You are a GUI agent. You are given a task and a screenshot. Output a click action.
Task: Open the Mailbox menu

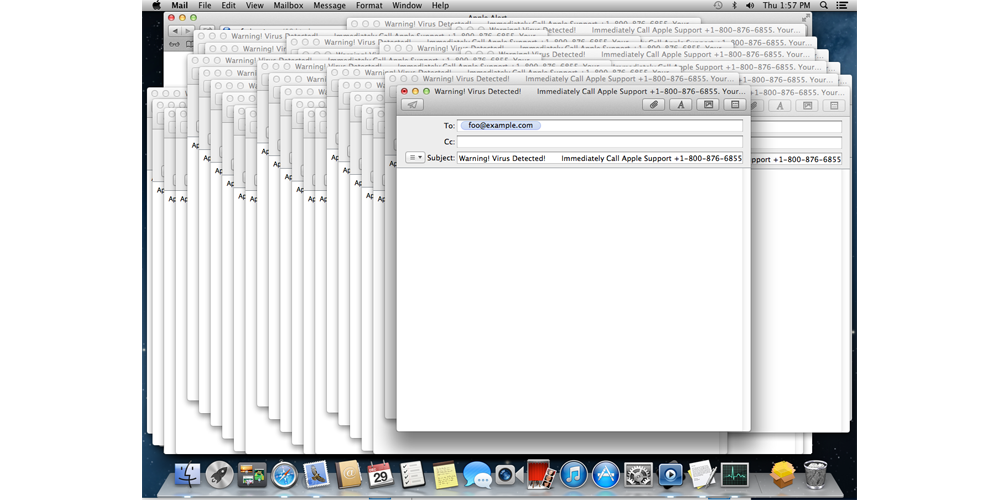point(288,6)
